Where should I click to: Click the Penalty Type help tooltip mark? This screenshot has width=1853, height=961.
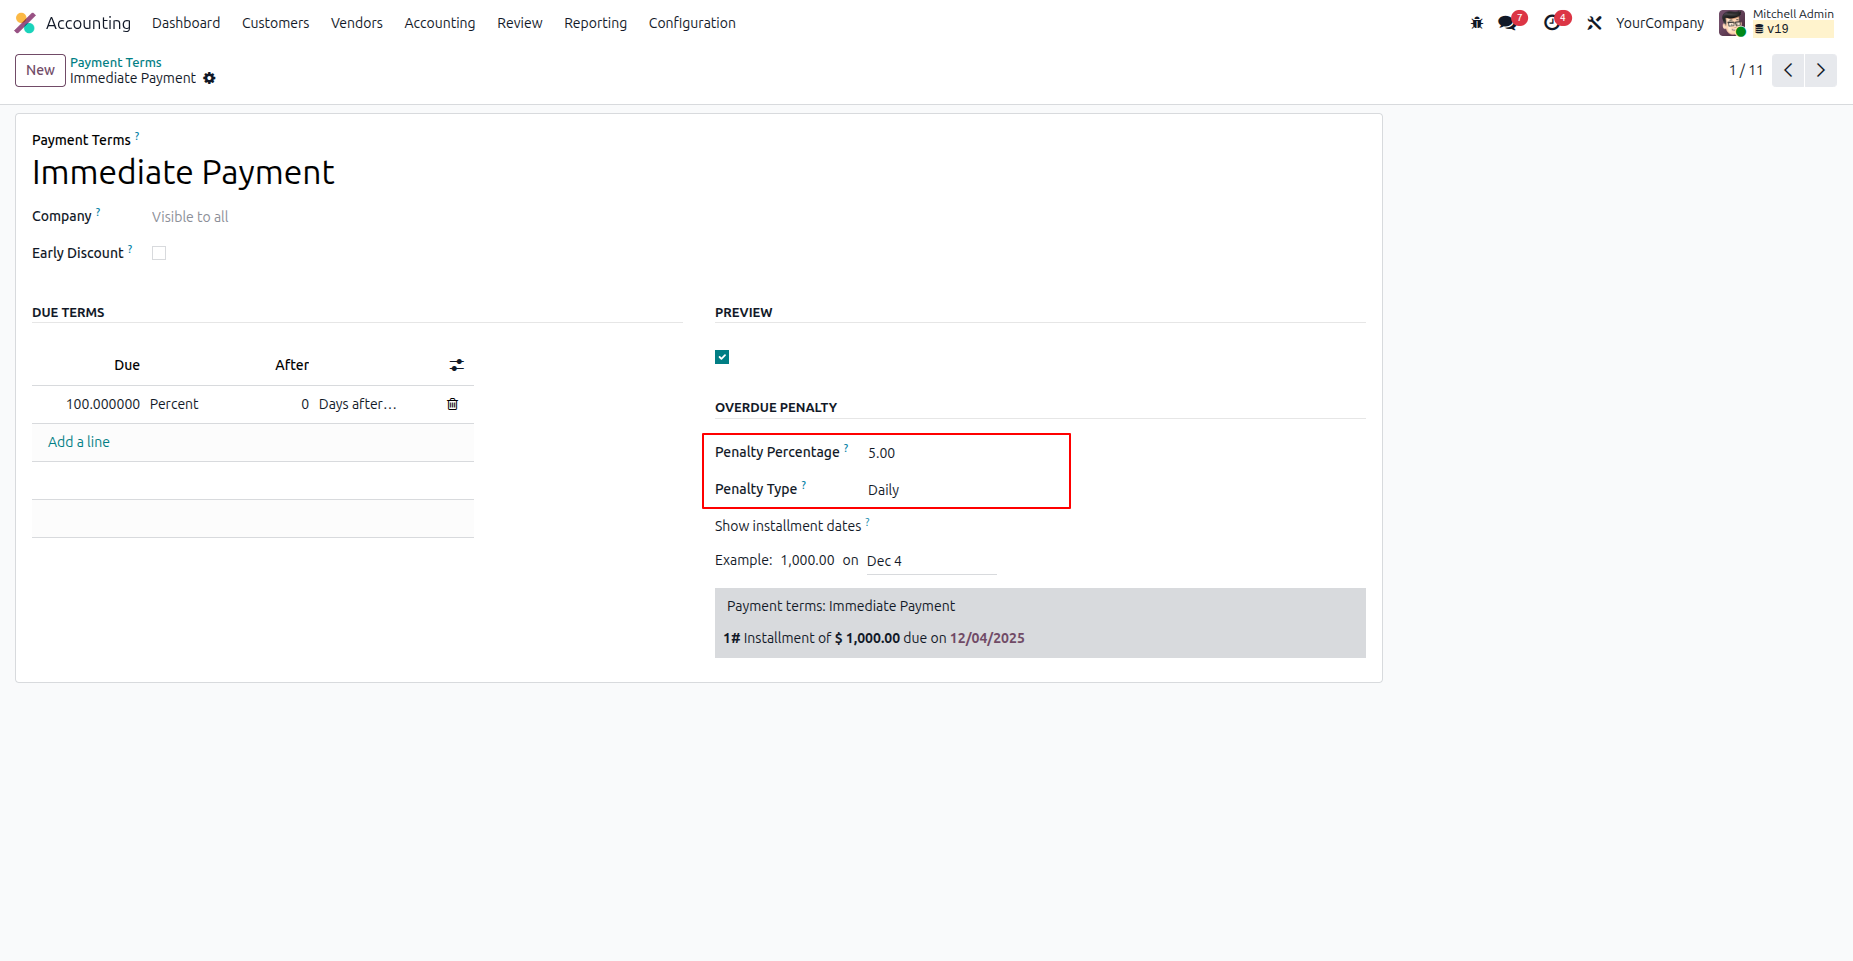803,484
